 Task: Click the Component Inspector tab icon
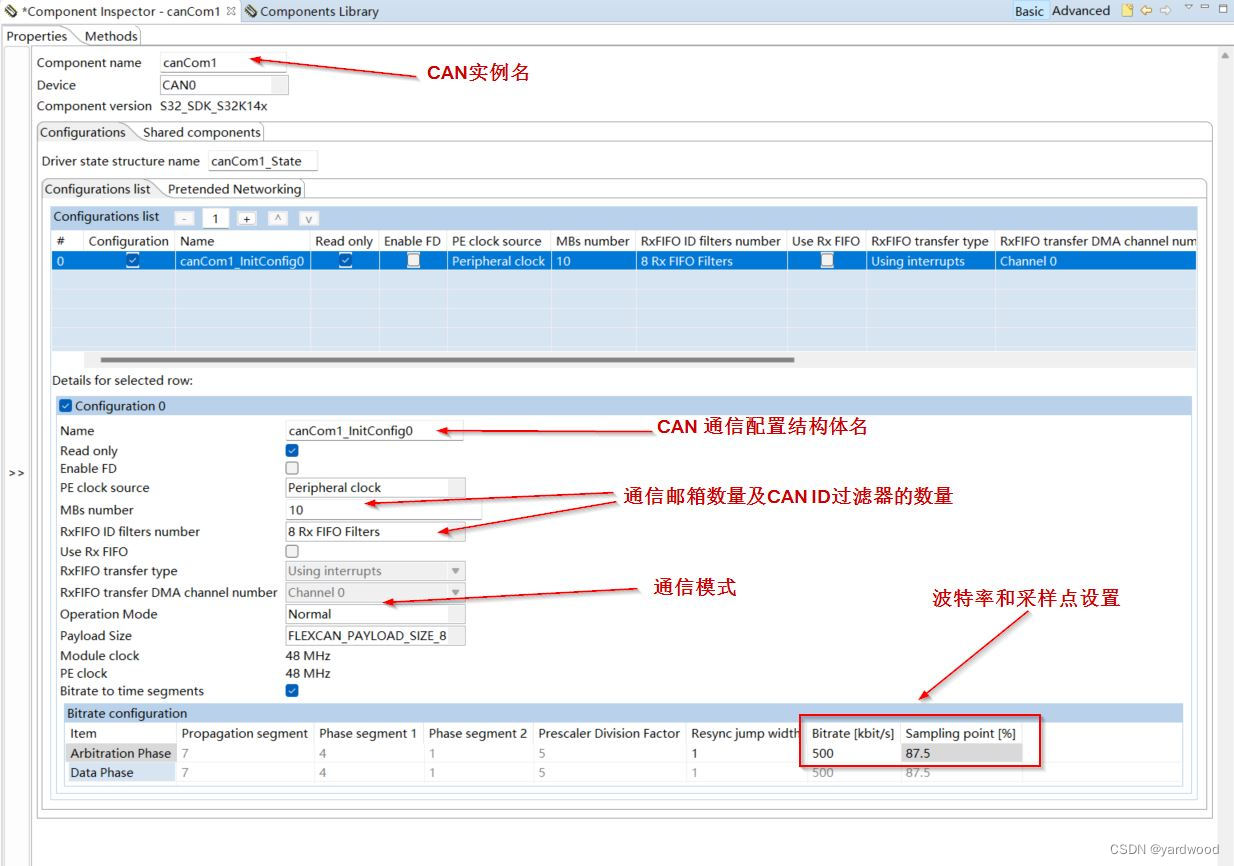(10, 11)
